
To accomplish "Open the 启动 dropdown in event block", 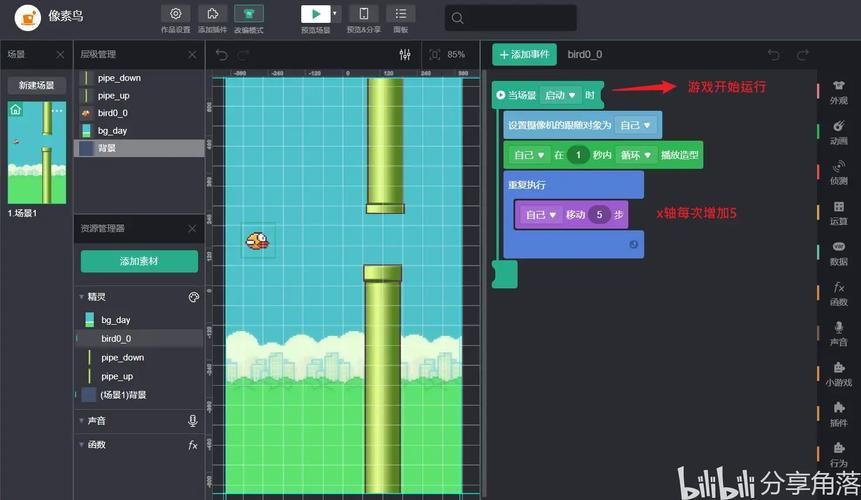I will 561,95.
